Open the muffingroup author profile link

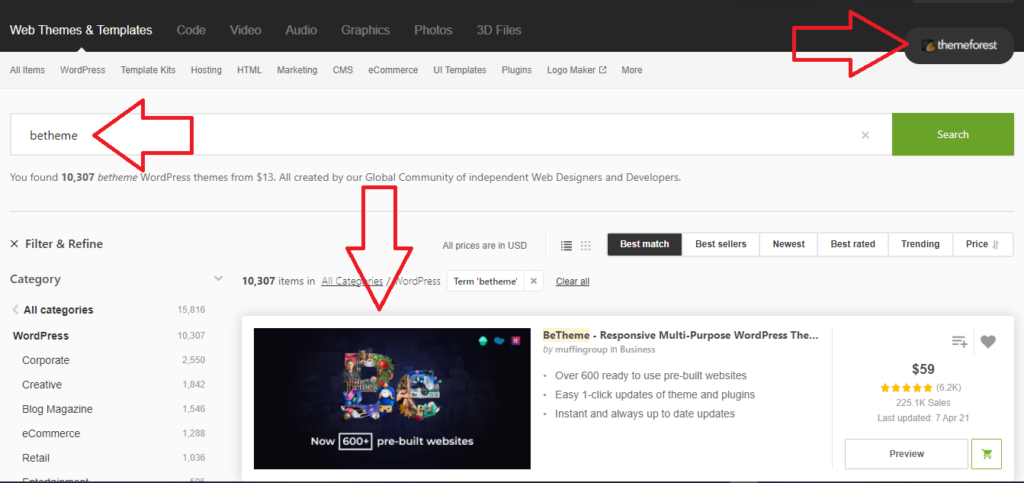[x=581, y=349]
